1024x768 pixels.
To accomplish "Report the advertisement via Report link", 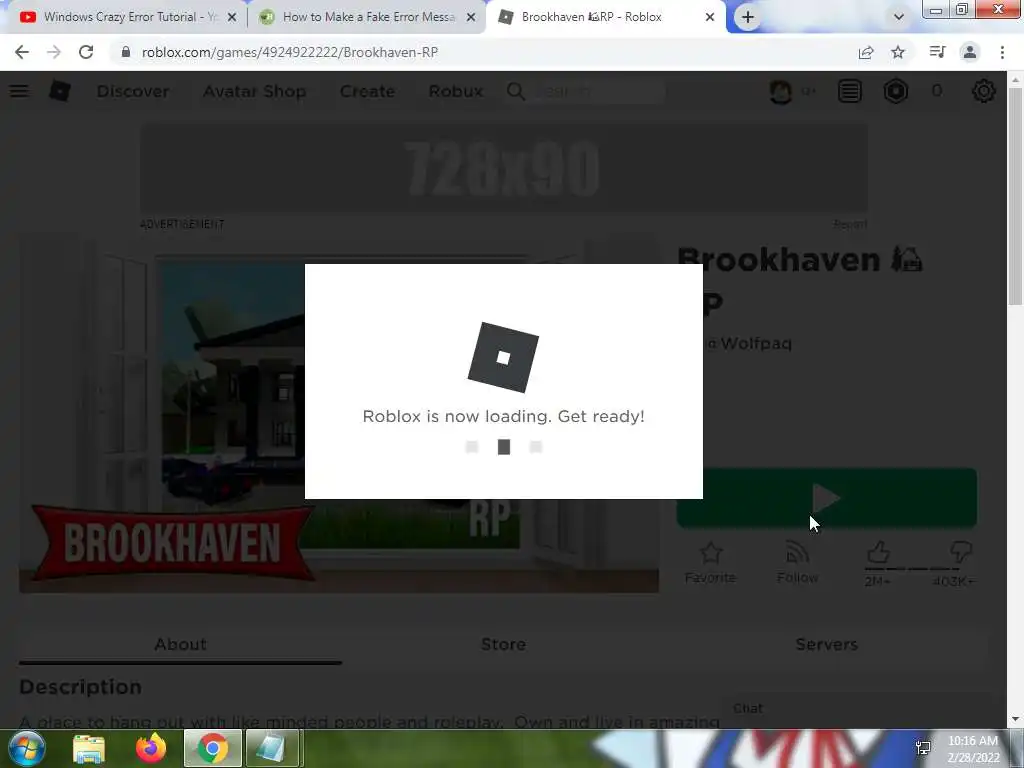I will point(850,225).
